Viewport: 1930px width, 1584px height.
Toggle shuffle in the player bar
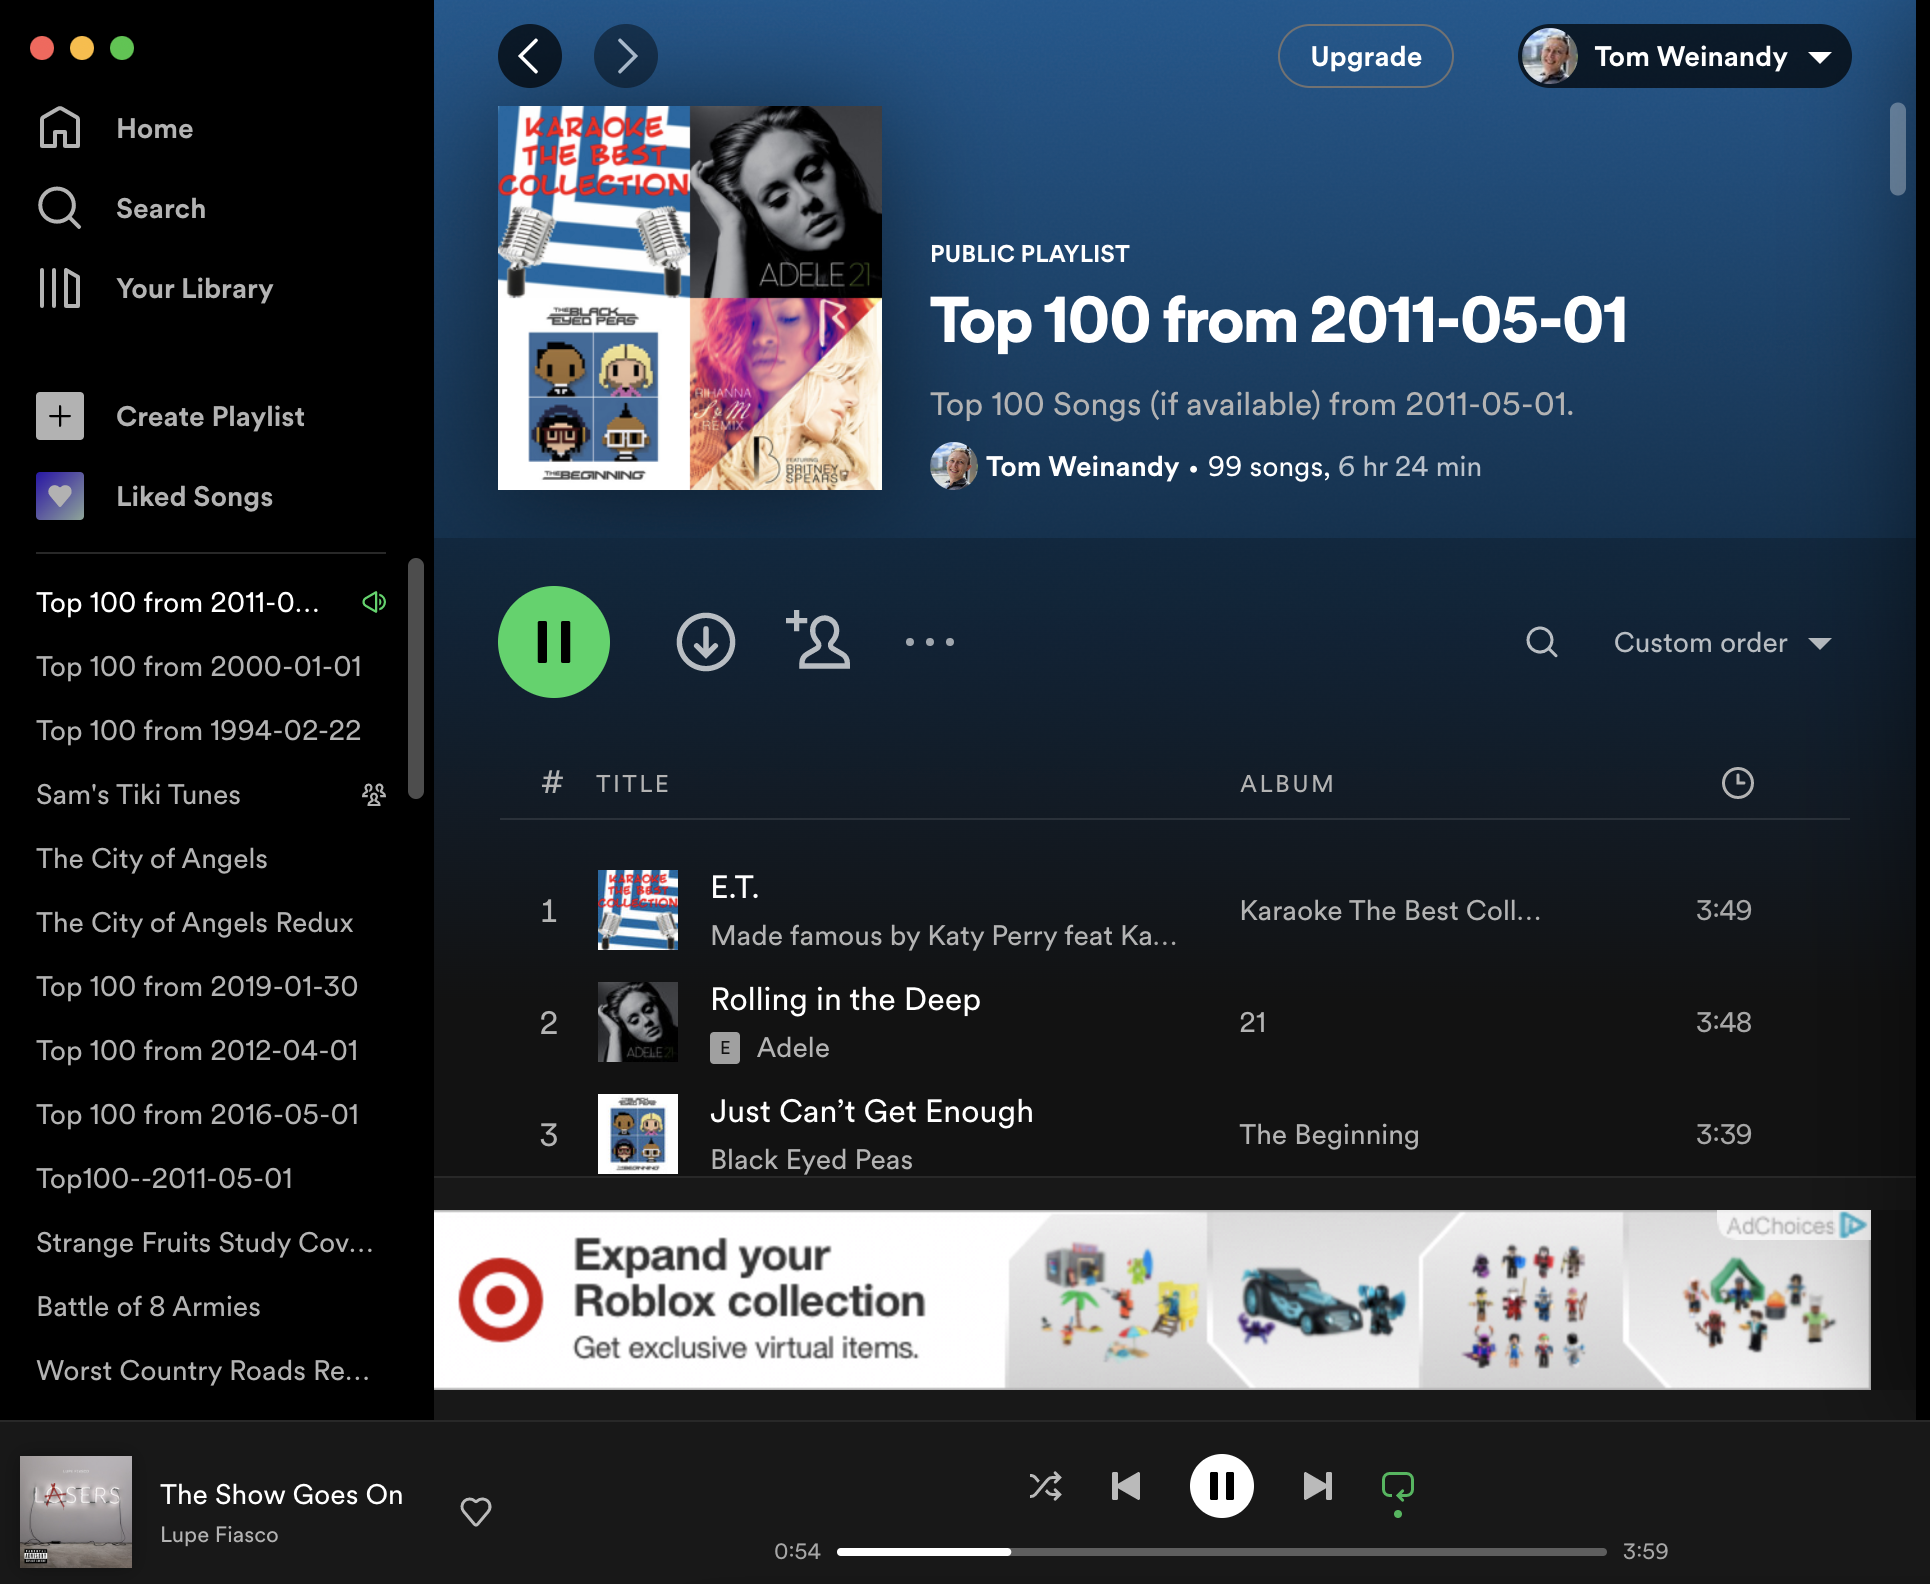click(x=1046, y=1486)
